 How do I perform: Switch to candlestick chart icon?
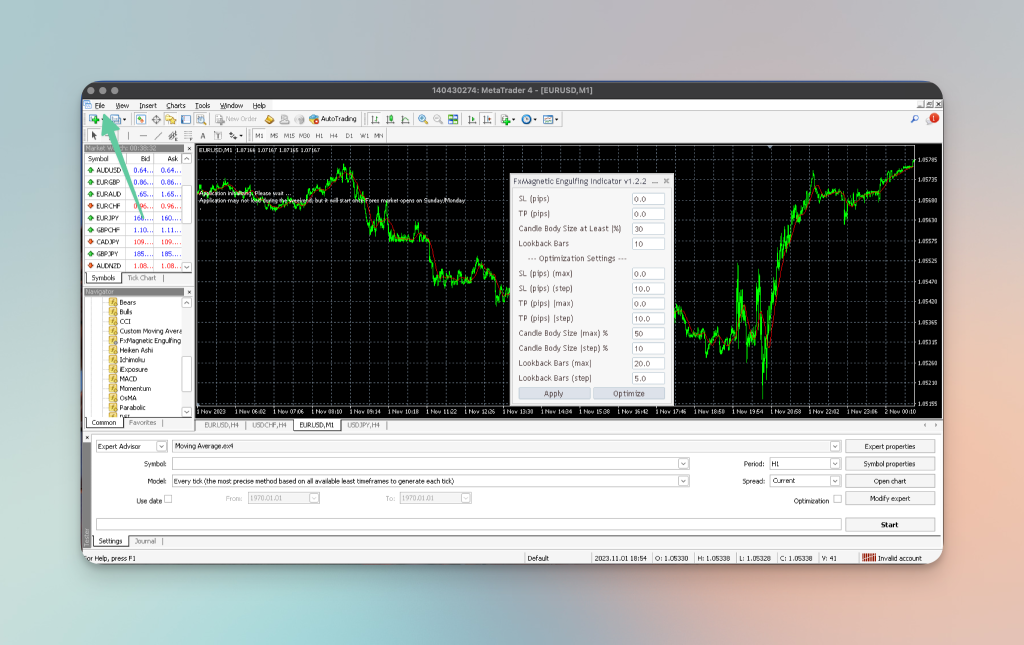(390, 119)
